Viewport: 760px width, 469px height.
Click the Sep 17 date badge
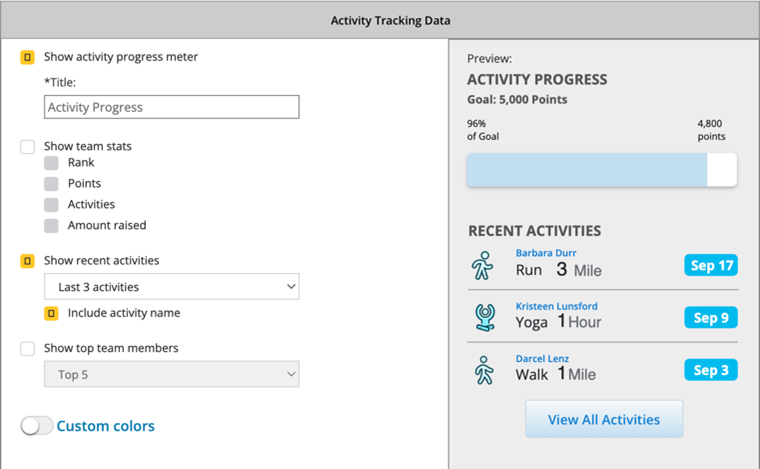pyautogui.click(x=711, y=266)
